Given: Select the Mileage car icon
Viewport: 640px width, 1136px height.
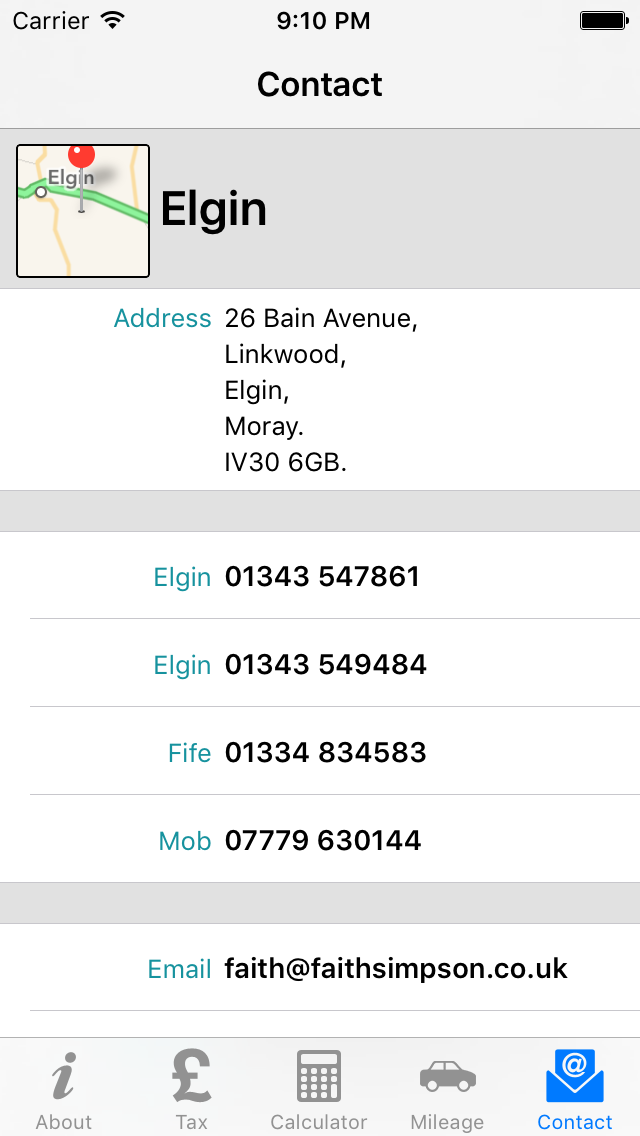Looking at the screenshot, I should (x=447, y=1076).
